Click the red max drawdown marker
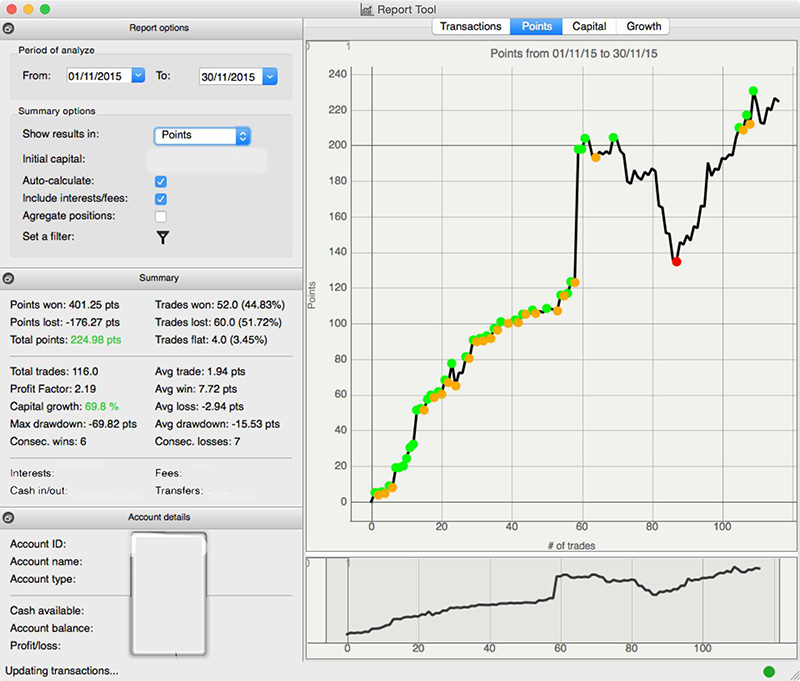Image resolution: width=800 pixels, height=681 pixels. pyautogui.click(x=677, y=261)
